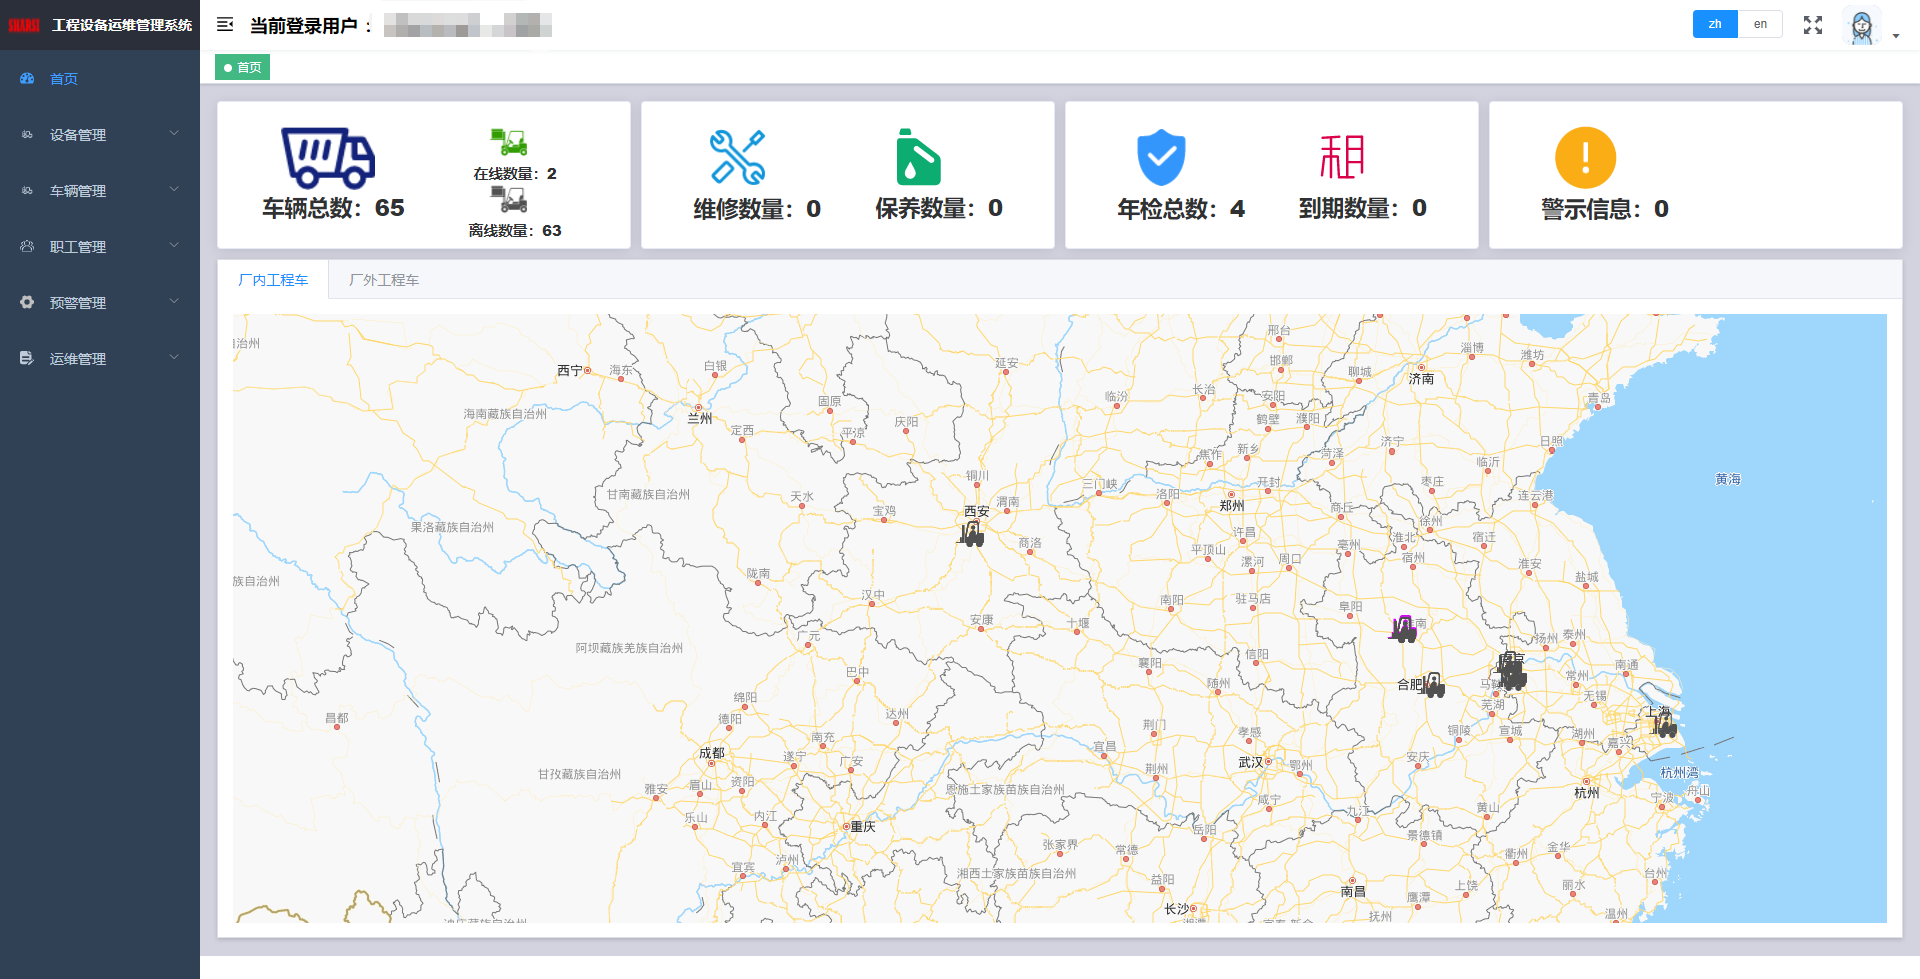1920x979 pixels.
Task: Expand the 设备管理 sidebar menu
Action: (x=100, y=135)
